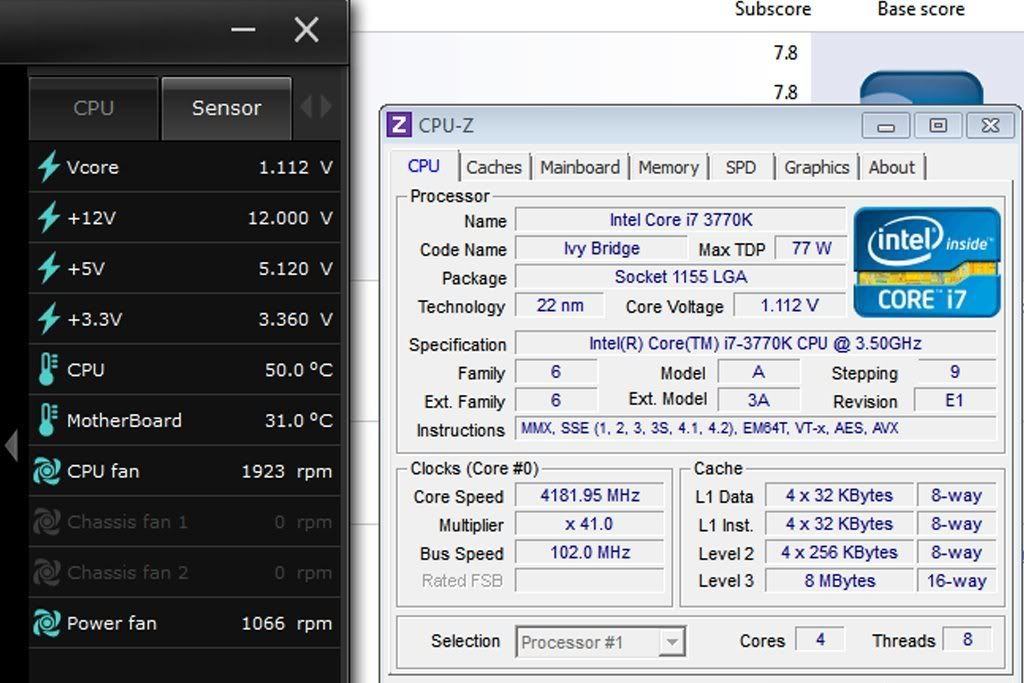Click the Core Speed value field
Image resolution: width=1024 pixels, height=683 pixels.
(x=589, y=496)
